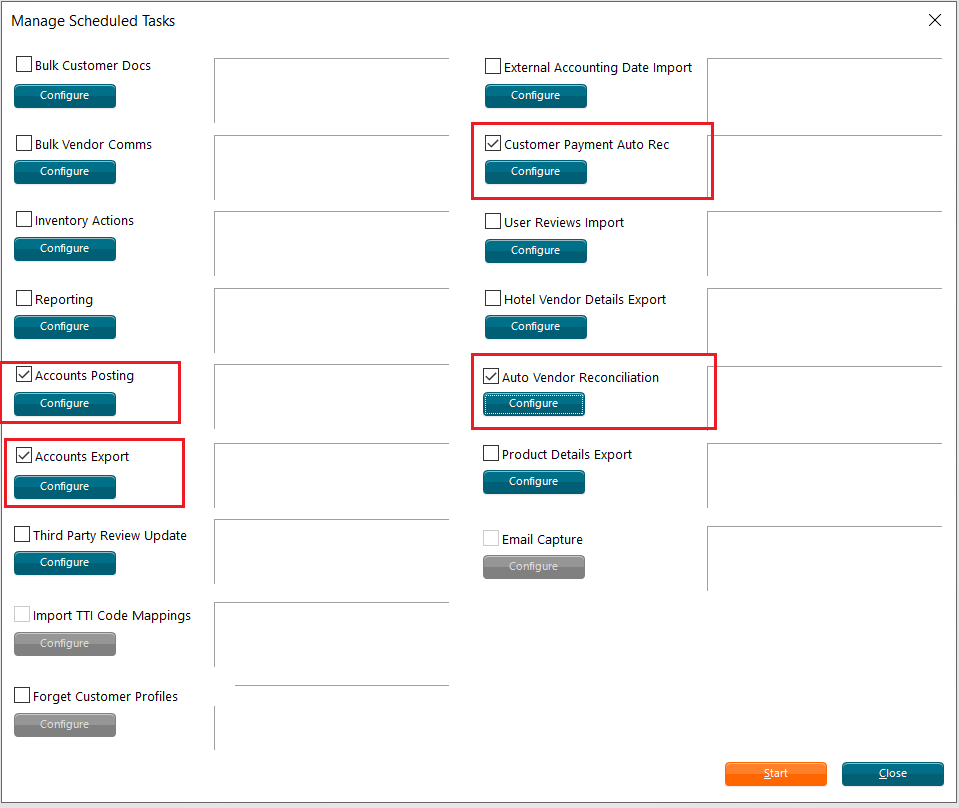
Task: Click the Accounts Posting status box
Action: point(331,396)
